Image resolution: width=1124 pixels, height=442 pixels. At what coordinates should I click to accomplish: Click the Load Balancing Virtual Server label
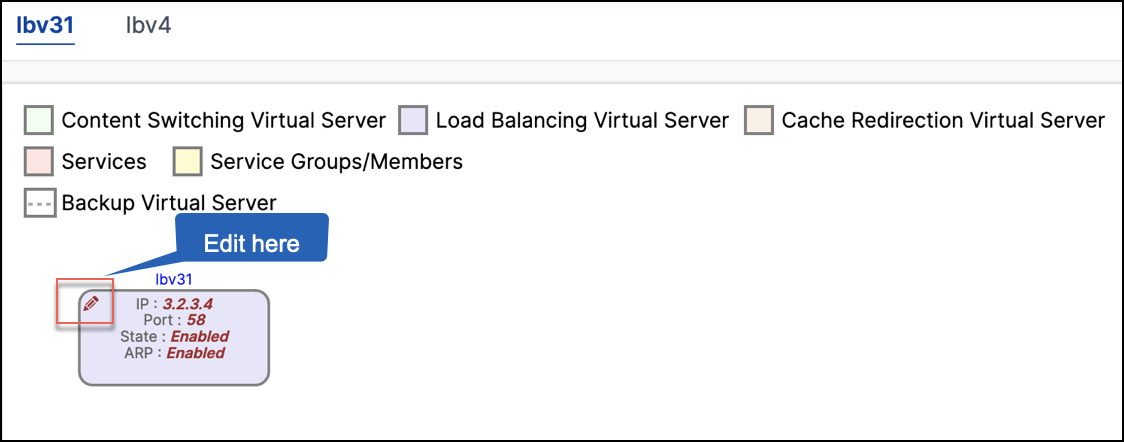pos(582,120)
